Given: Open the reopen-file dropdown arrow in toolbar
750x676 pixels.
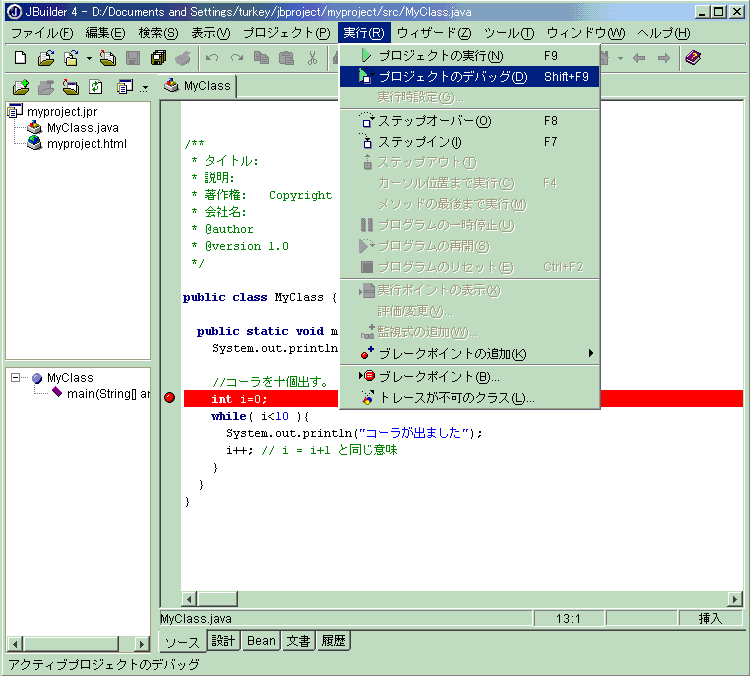Looking at the screenshot, I should pos(89,58).
